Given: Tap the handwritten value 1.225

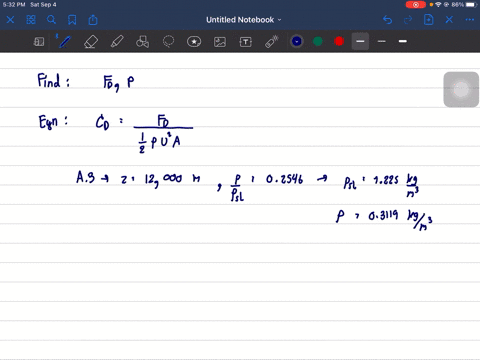Looking at the screenshot, I should (x=386, y=180).
